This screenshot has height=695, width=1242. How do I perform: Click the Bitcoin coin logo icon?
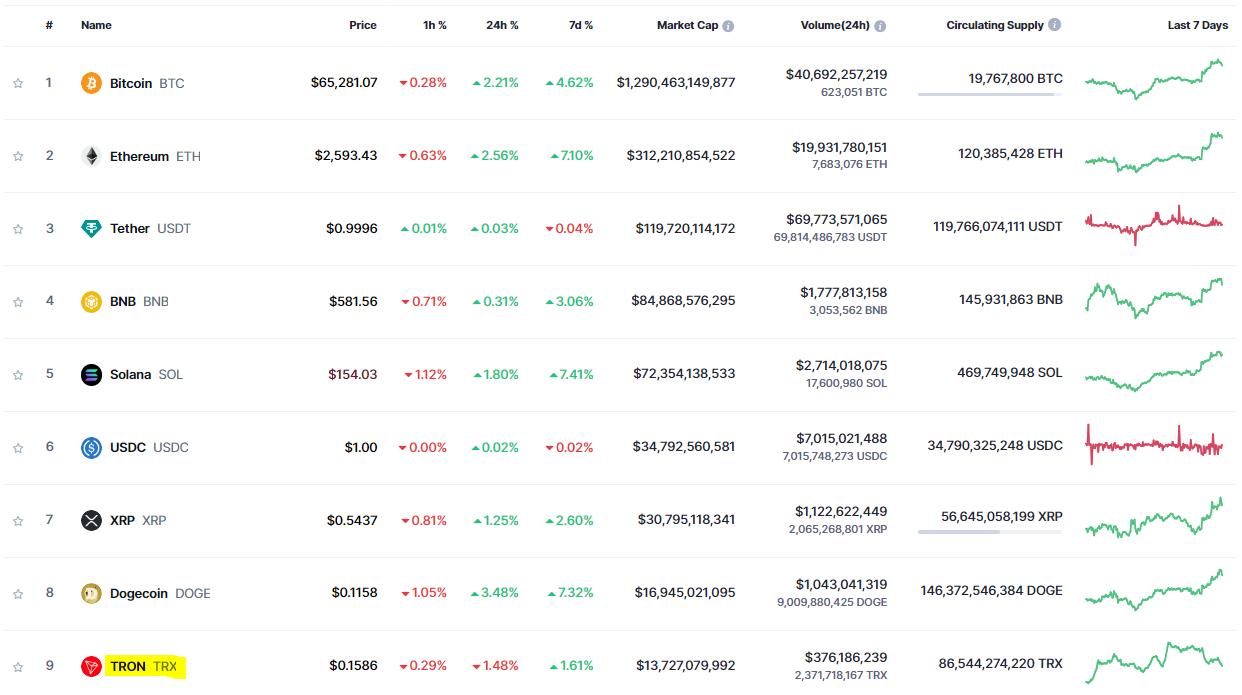pos(91,83)
